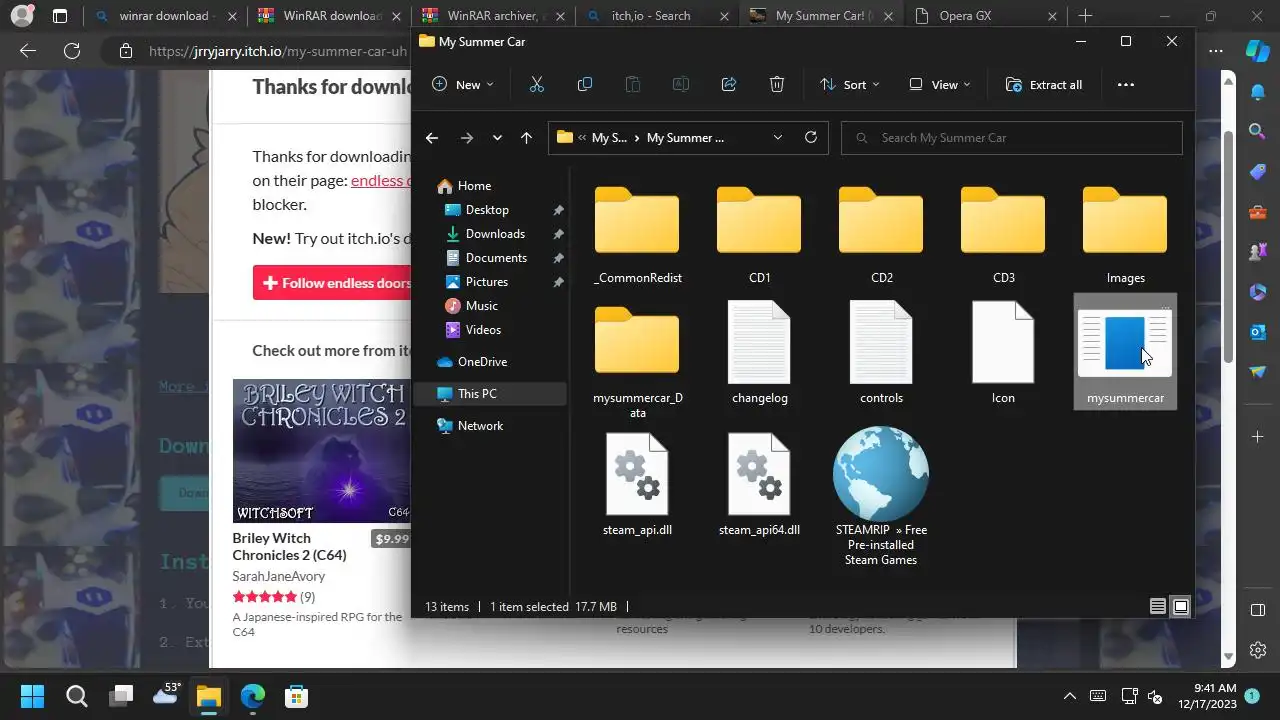Open the Edge sidebar Search icon
The image size is (1280, 720).
point(1258,131)
